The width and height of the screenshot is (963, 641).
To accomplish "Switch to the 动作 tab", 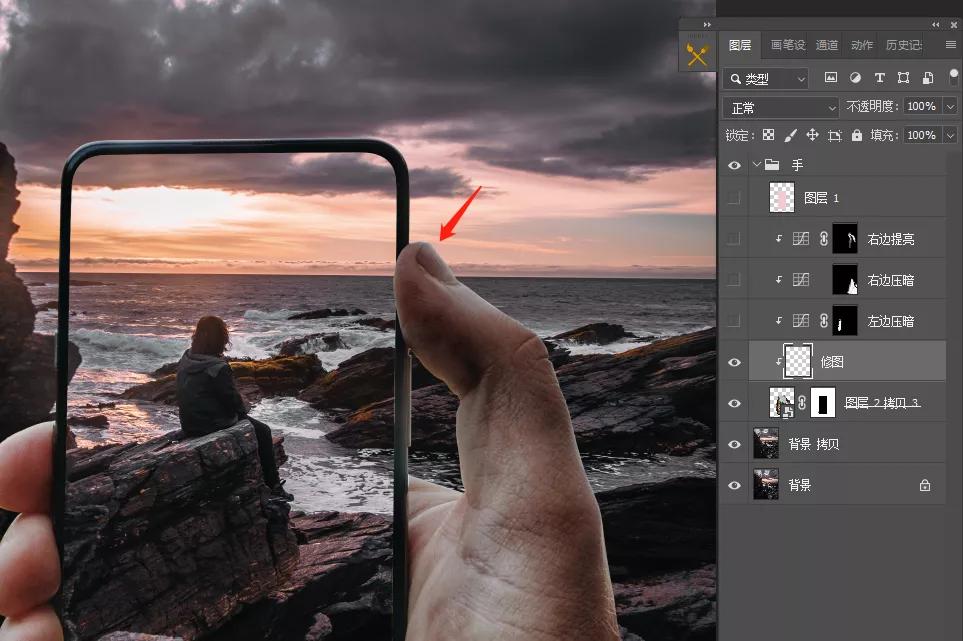I will coord(862,45).
